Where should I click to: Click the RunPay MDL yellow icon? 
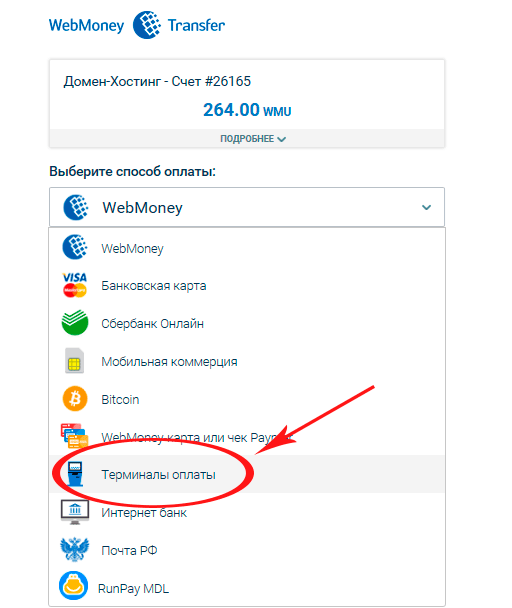point(73,585)
